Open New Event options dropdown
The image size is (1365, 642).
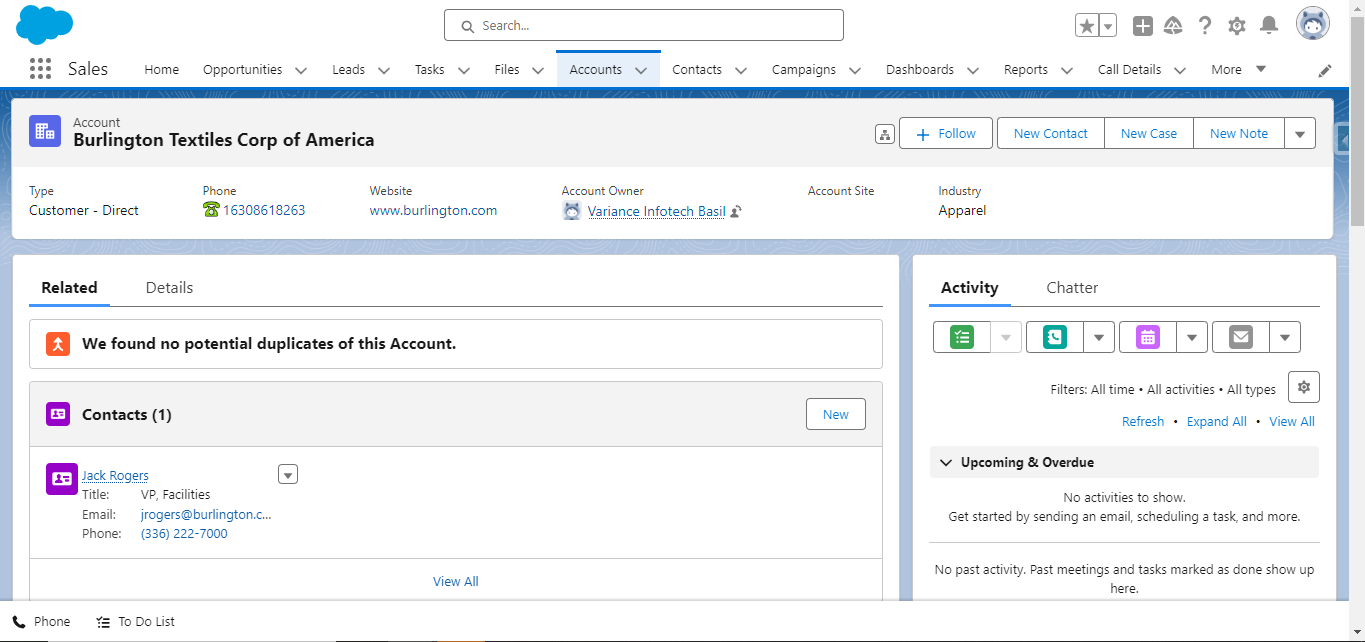[1191, 337]
